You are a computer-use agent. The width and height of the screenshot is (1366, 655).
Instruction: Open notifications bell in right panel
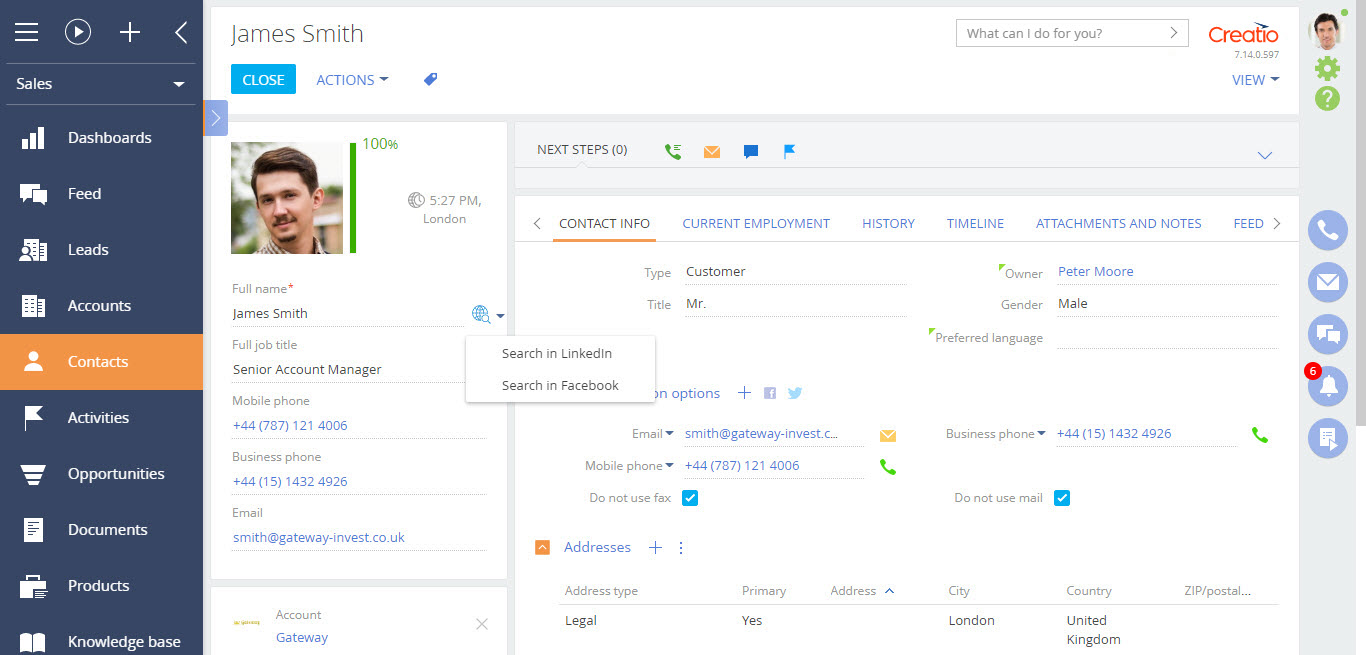[1327, 387]
